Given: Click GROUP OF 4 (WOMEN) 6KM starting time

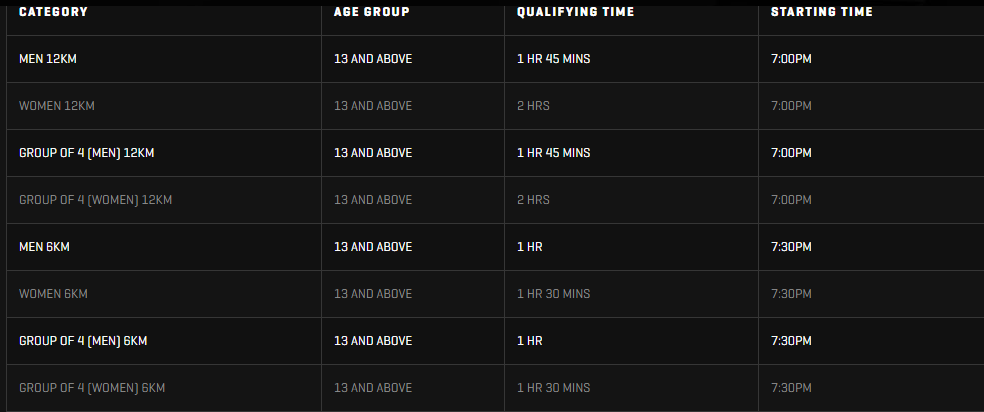Looking at the screenshot, I should pos(791,388).
